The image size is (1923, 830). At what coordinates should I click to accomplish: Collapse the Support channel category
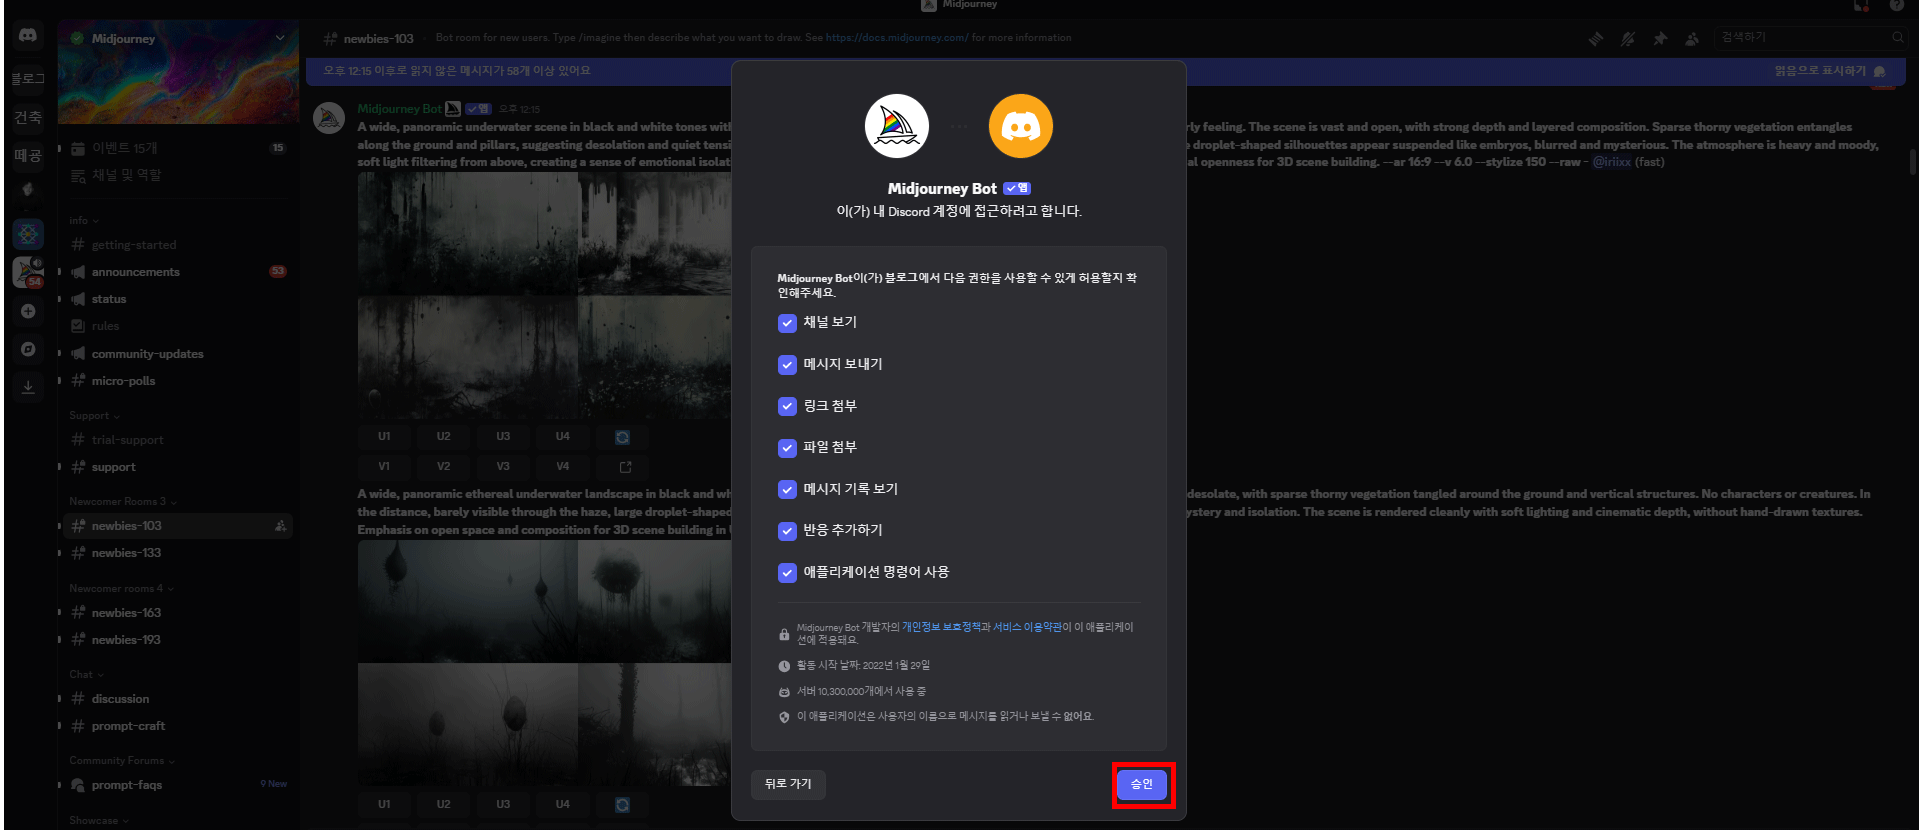[x=94, y=416]
